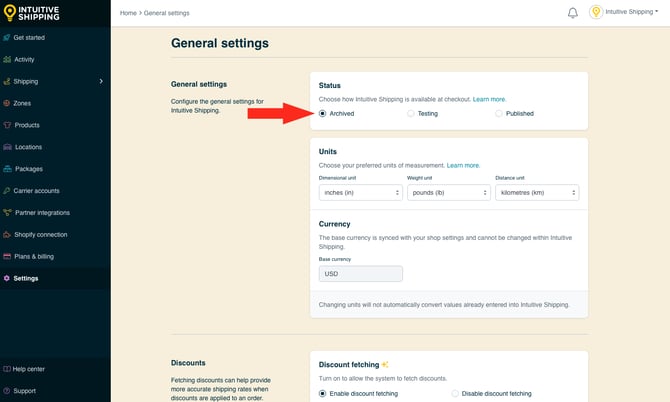Click Learn more in Units section
The height and width of the screenshot is (402, 670).
(x=463, y=165)
